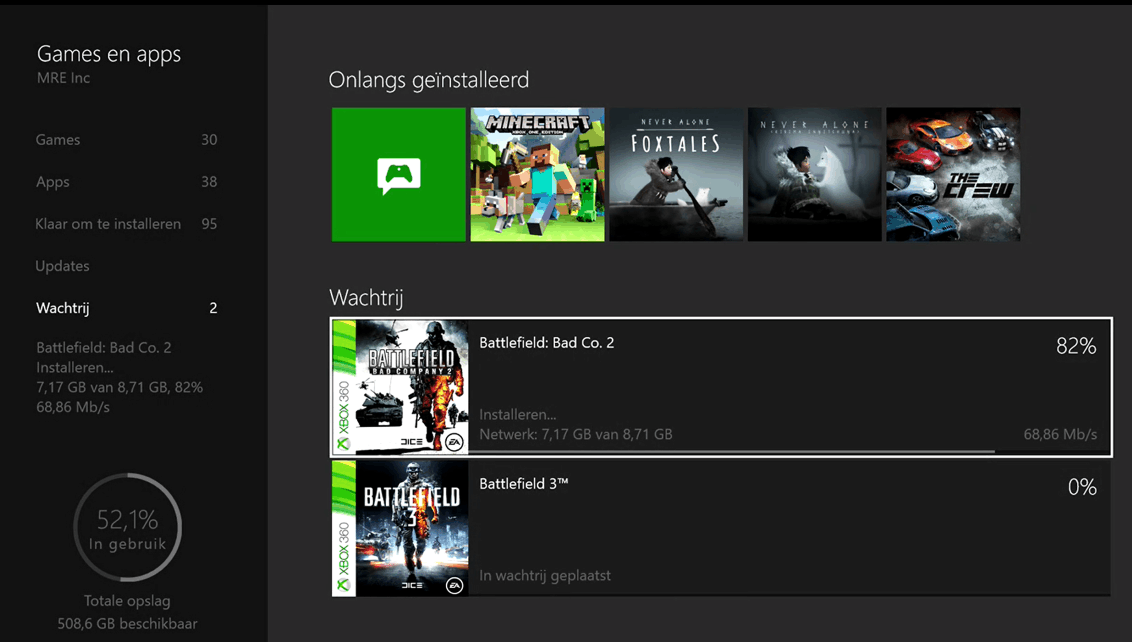Click 'In wachtrij geplaatst' status text
The height and width of the screenshot is (642, 1132).
[x=544, y=576]
